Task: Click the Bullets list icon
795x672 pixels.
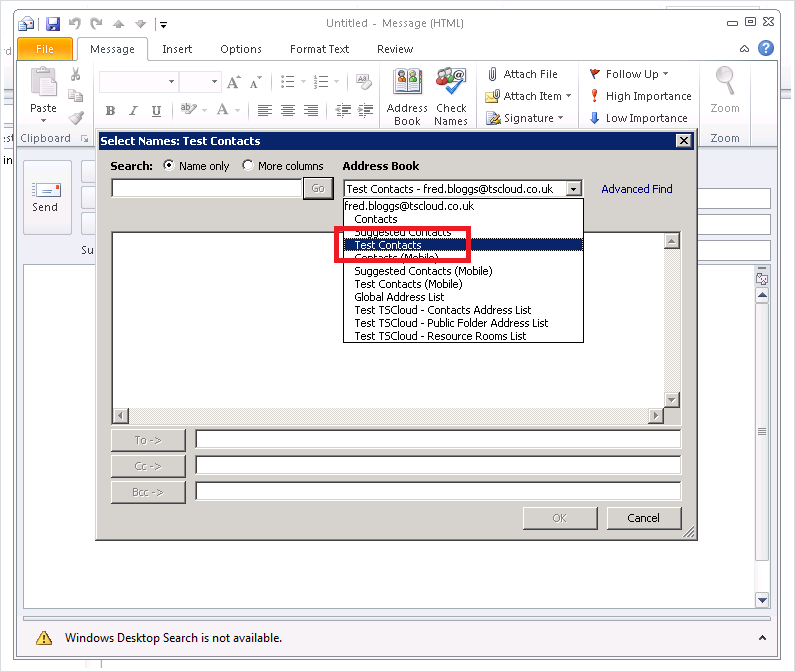Action: (x=287, y=82)
